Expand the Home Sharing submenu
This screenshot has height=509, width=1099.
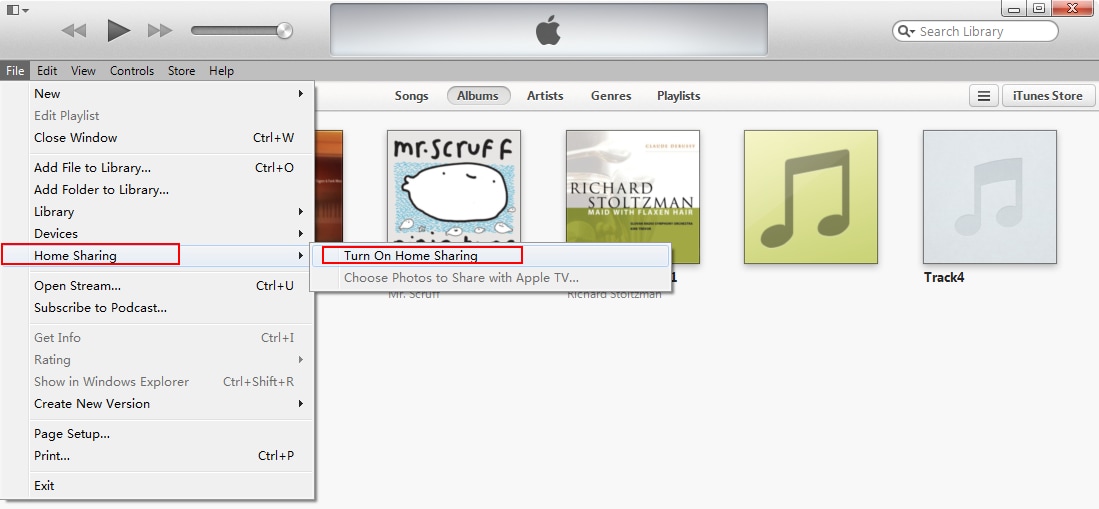tap(157, 256)
